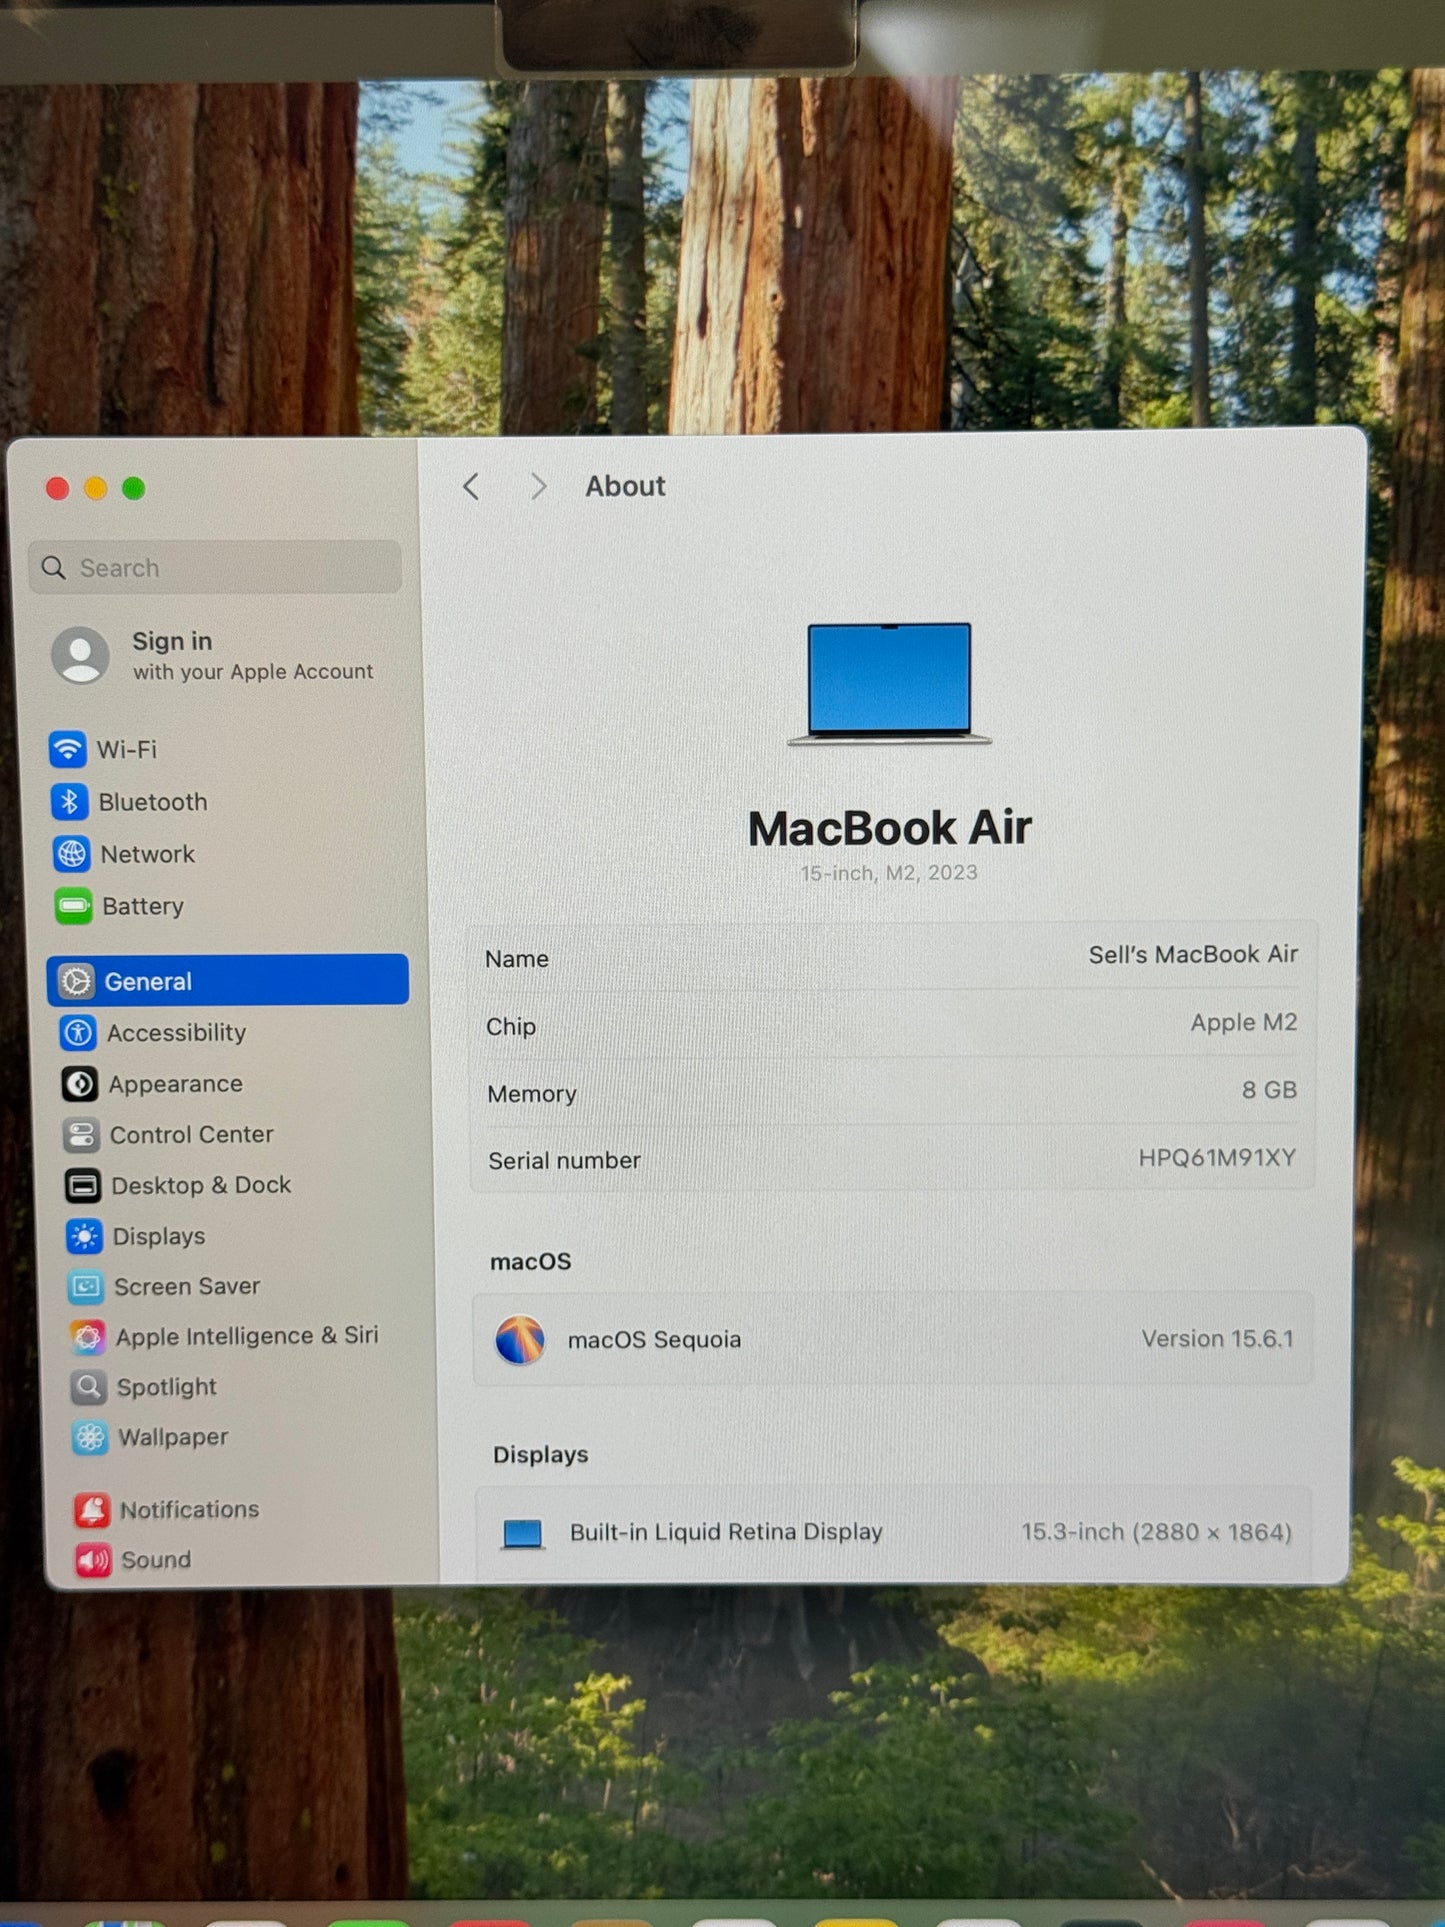Open the Wi-Fi pane label
Screen dimensions: 1445x1927
(127, 749)
